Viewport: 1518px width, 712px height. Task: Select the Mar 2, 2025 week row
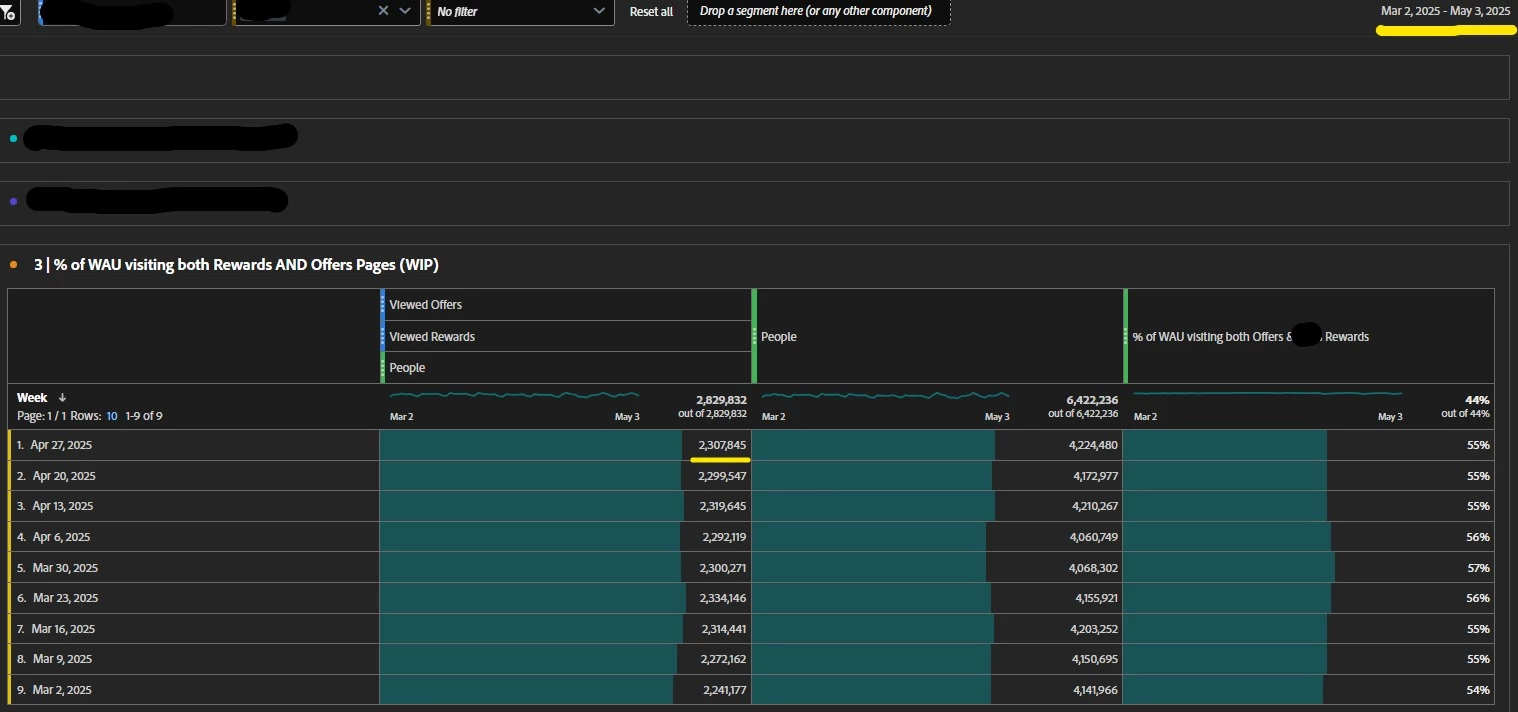[194, 690]
